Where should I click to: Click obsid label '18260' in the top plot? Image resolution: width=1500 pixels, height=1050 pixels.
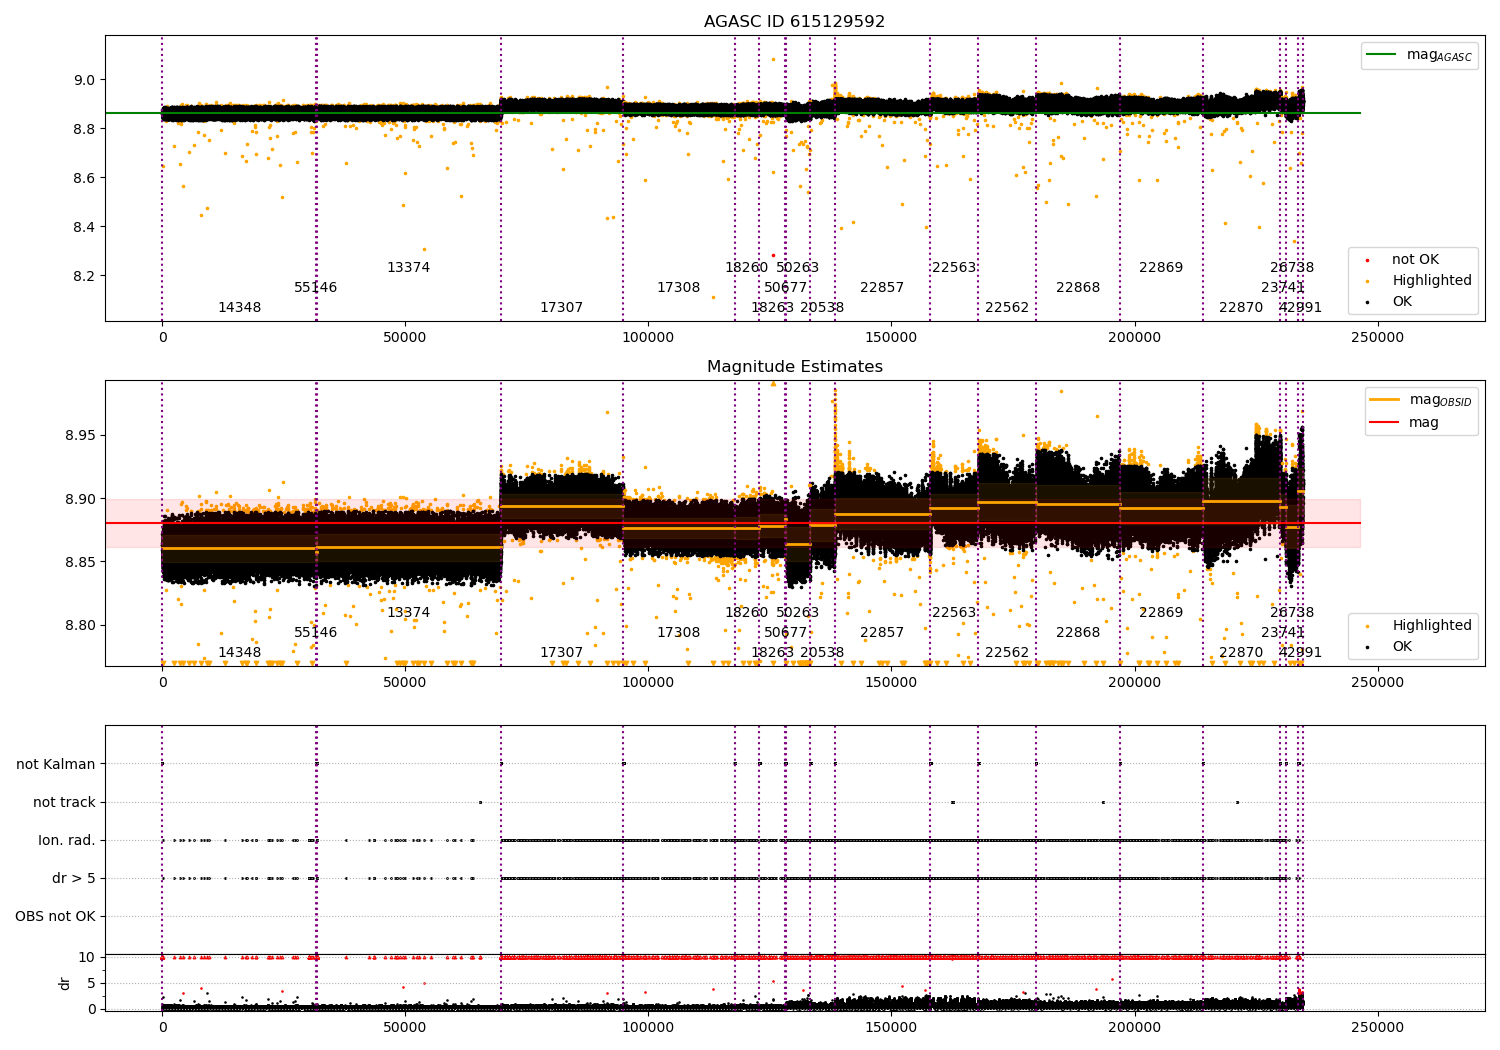tap(747, 268)
